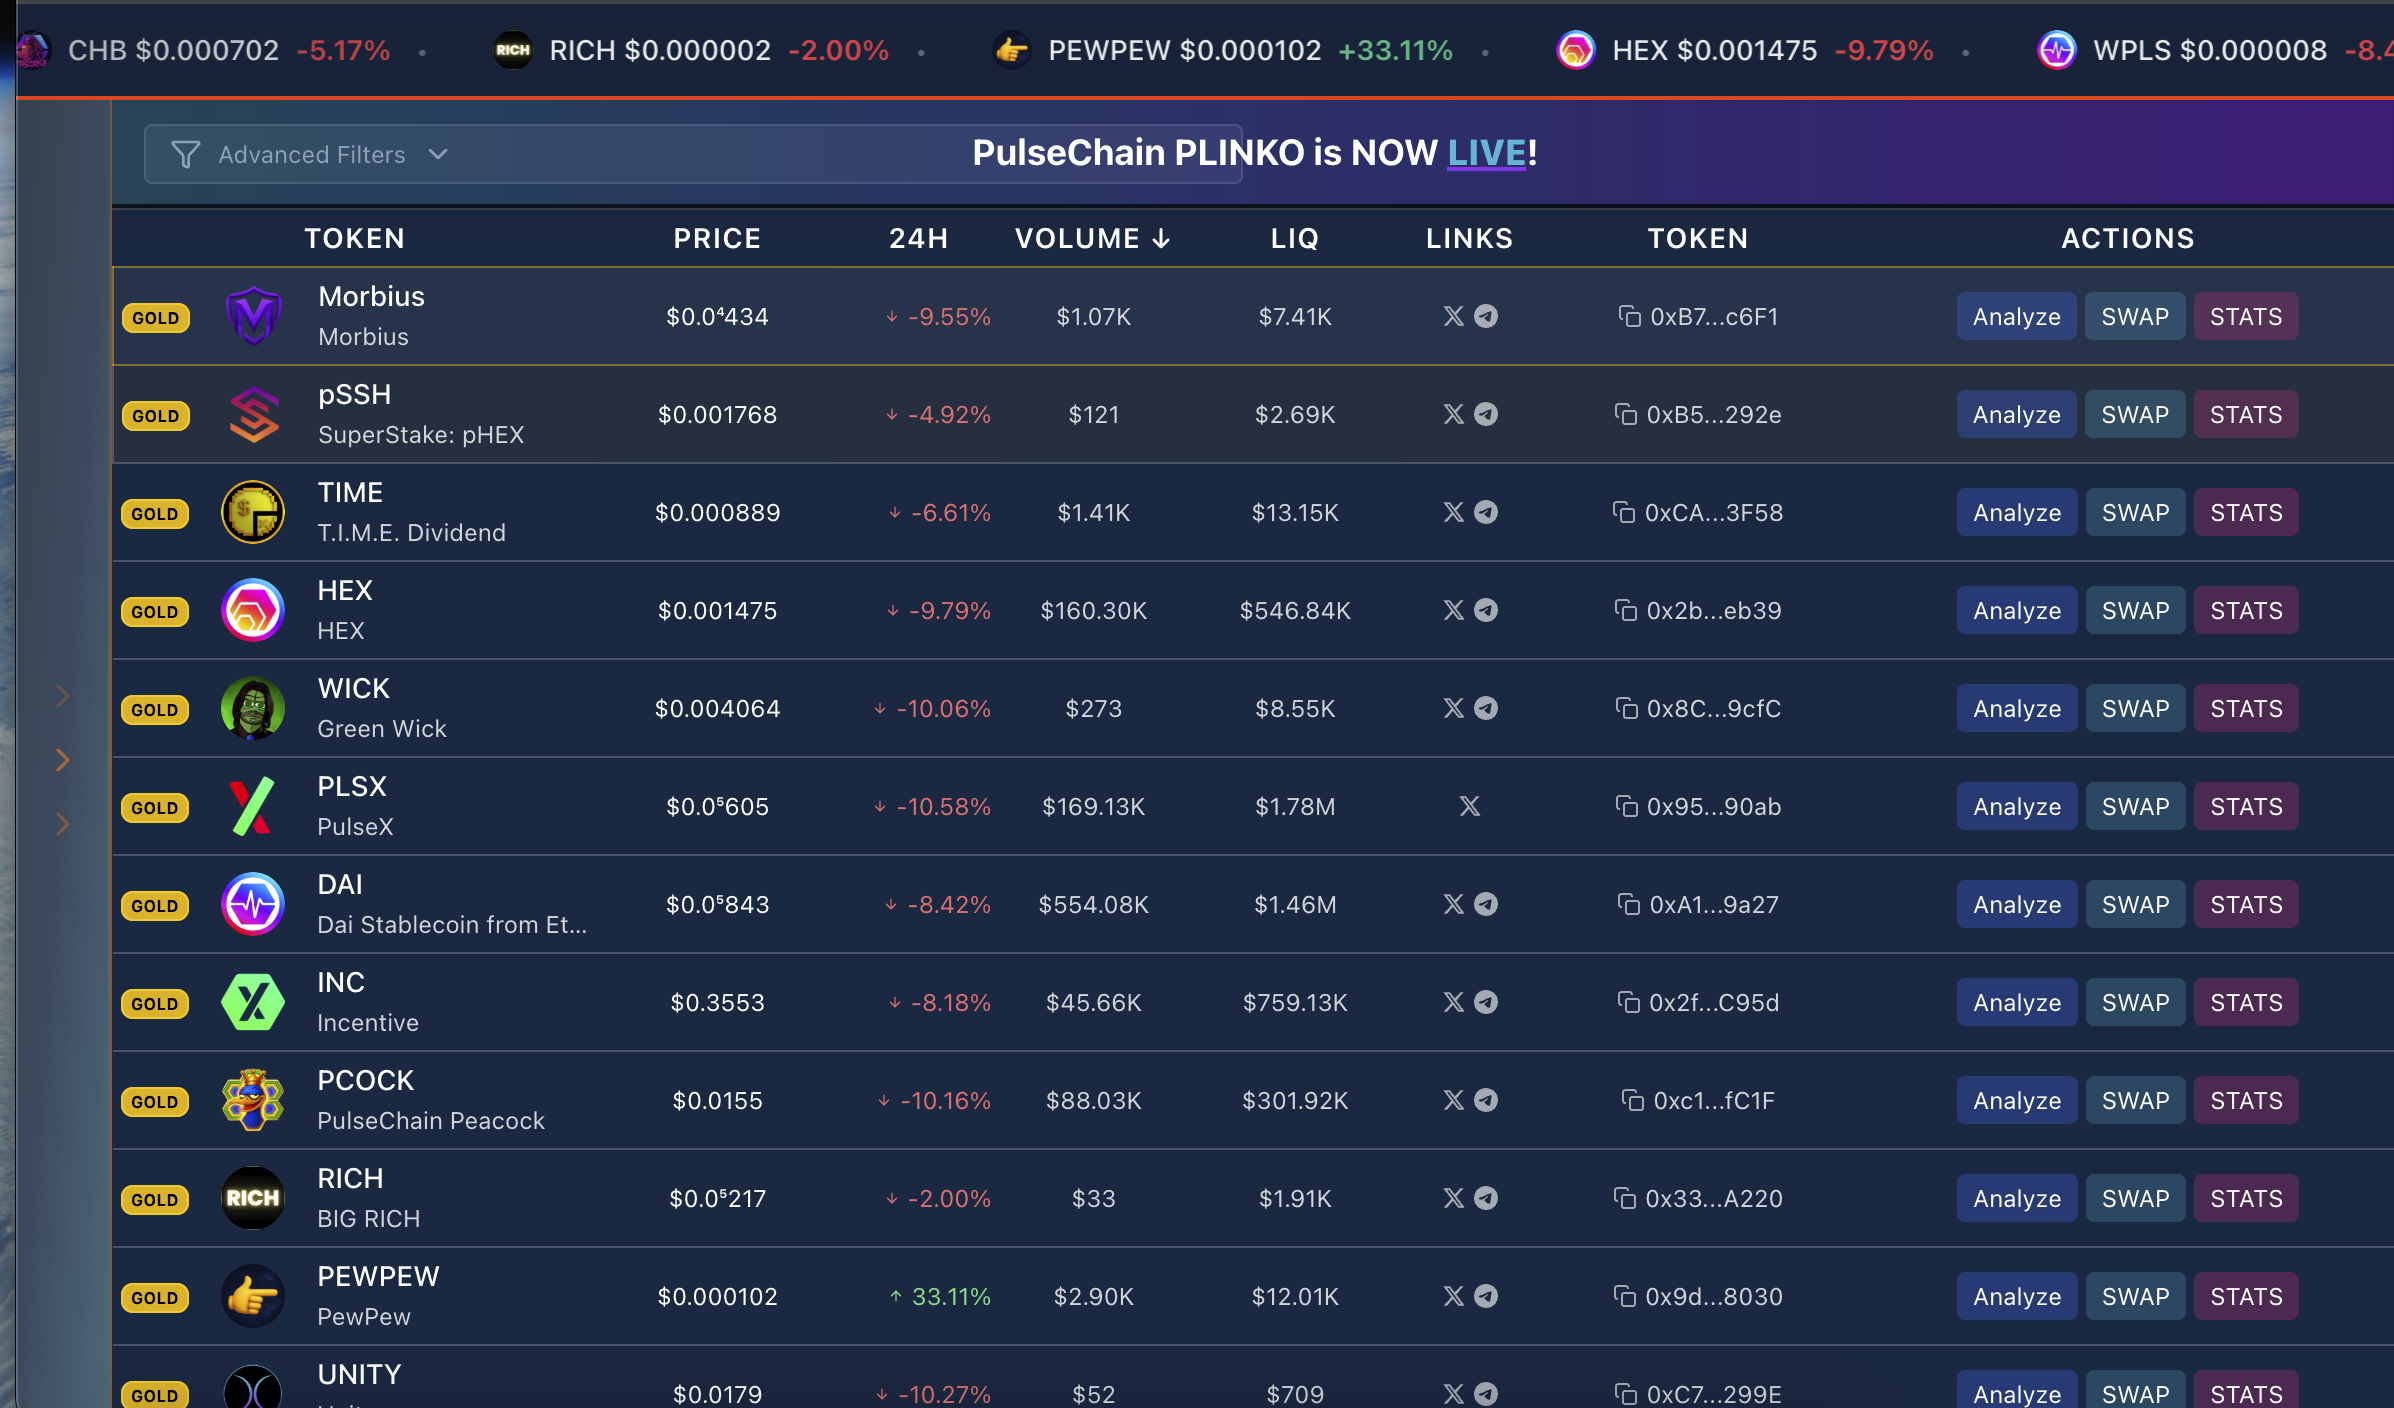2394x1408 pixels.
Task: Click the PLSX X (Twitter) icon
Action: 1469,807
